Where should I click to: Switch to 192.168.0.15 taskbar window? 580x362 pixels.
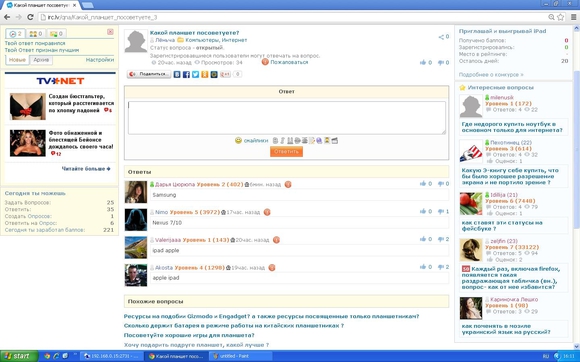[x=111, y=356]
